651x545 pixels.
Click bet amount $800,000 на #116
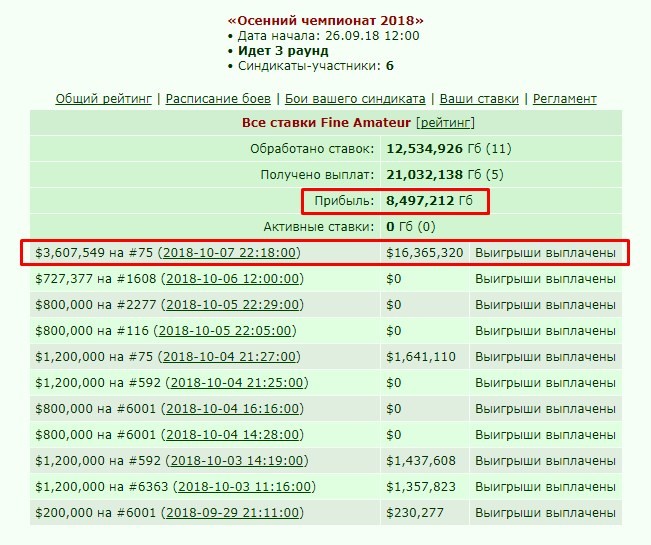(92, 331)
